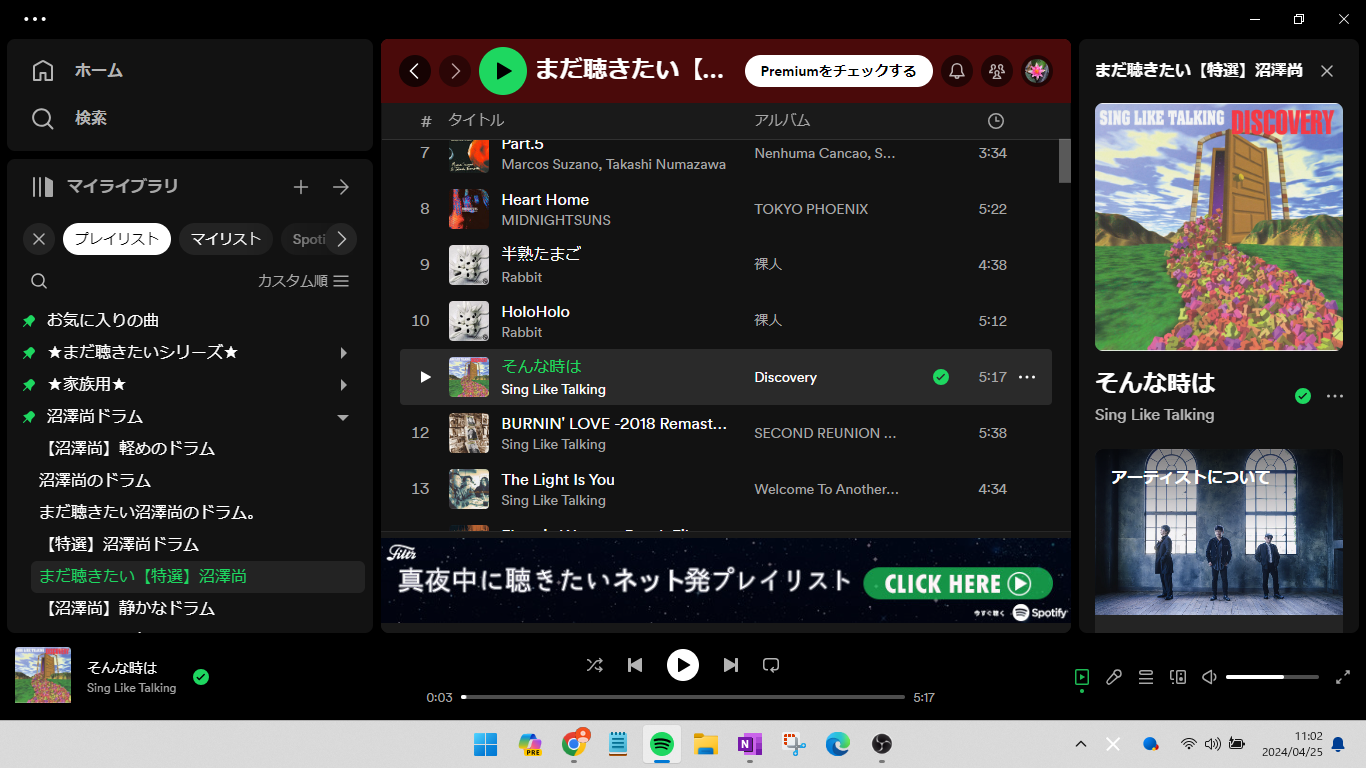Screen dimensions: 1366x768
Task: Click the CLICK HERE ad banner button
Action: pyautogui.click(x=957, y=584)
